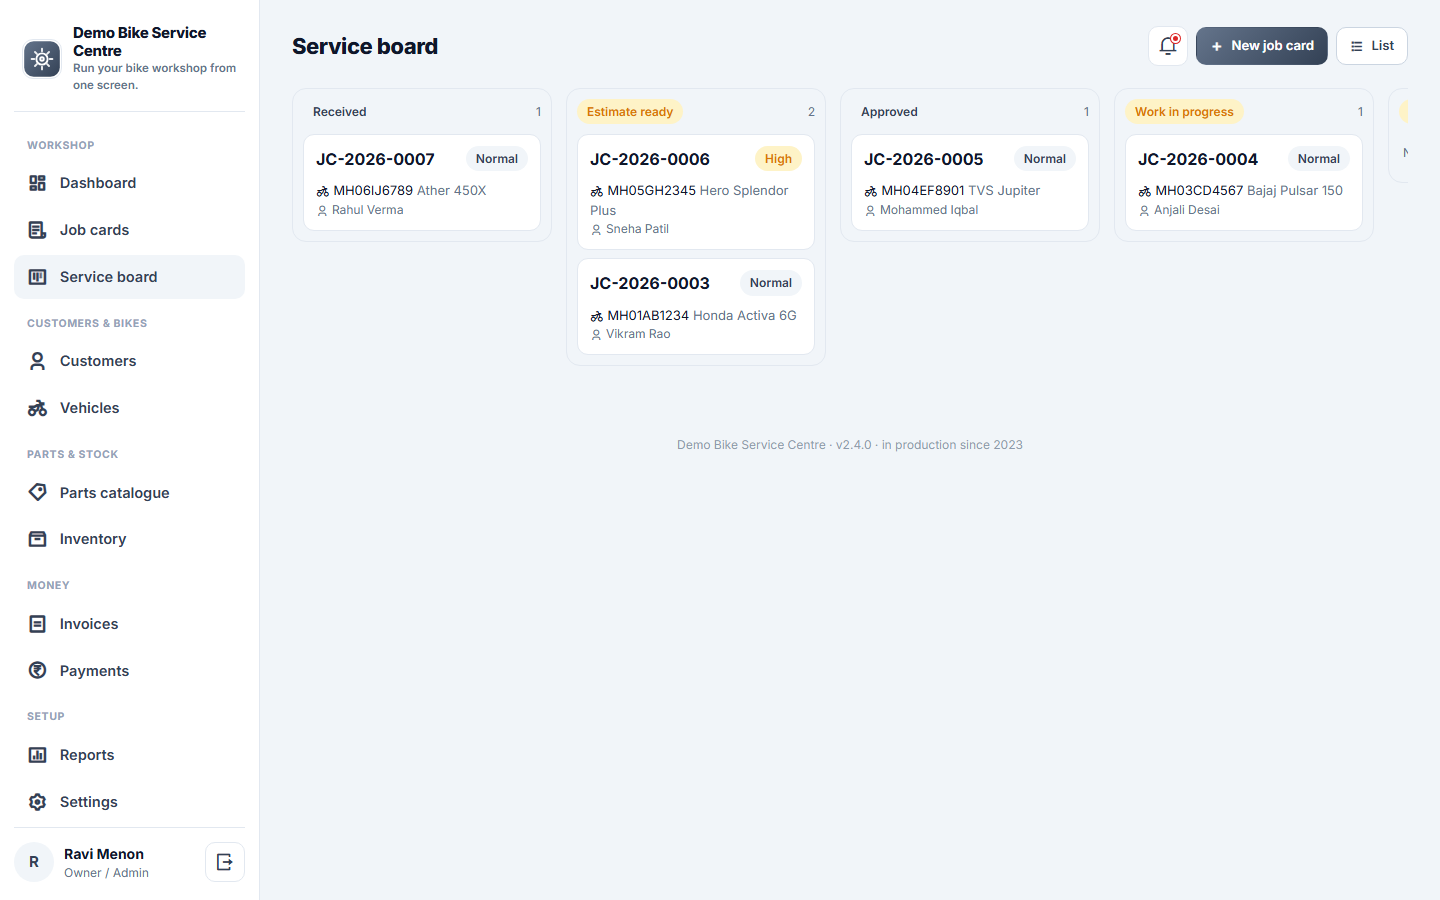
Task: Click the Service board kanban icon
Action: (38, 277)
